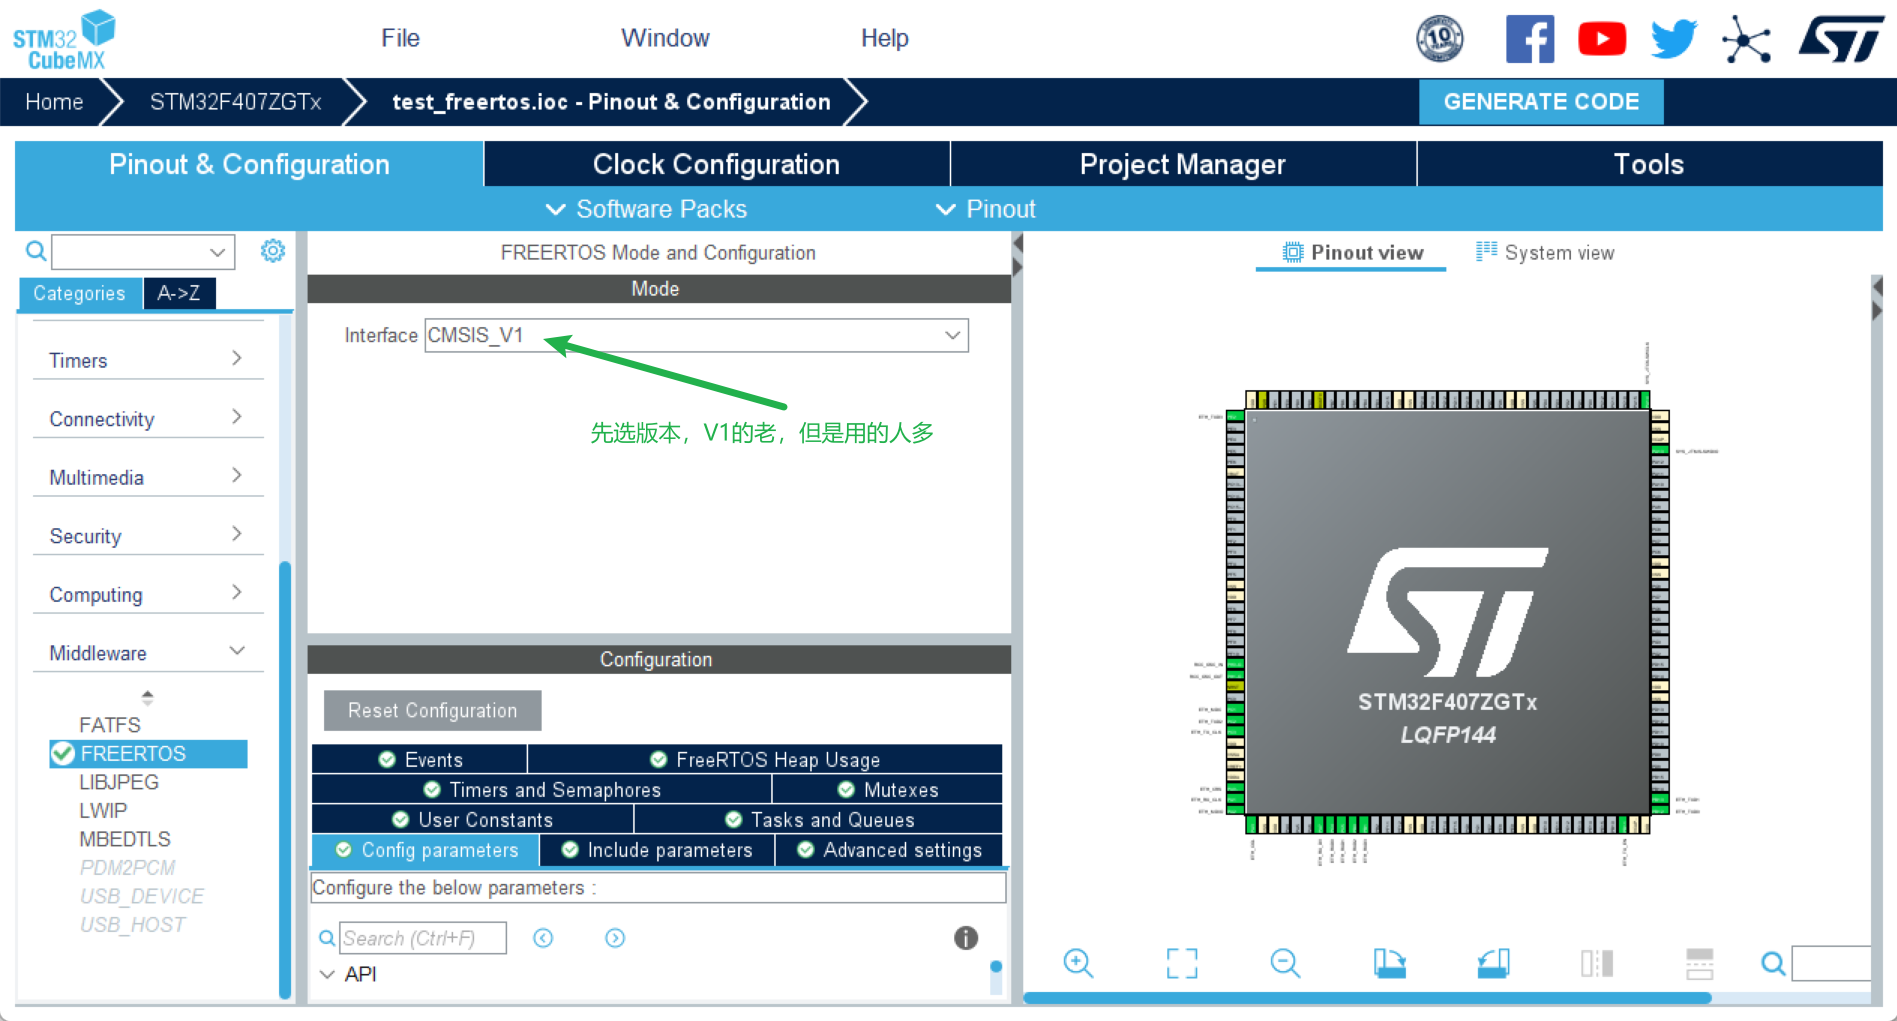
Task: Click the horizontal split view icon
Action: coord(1700,963)
